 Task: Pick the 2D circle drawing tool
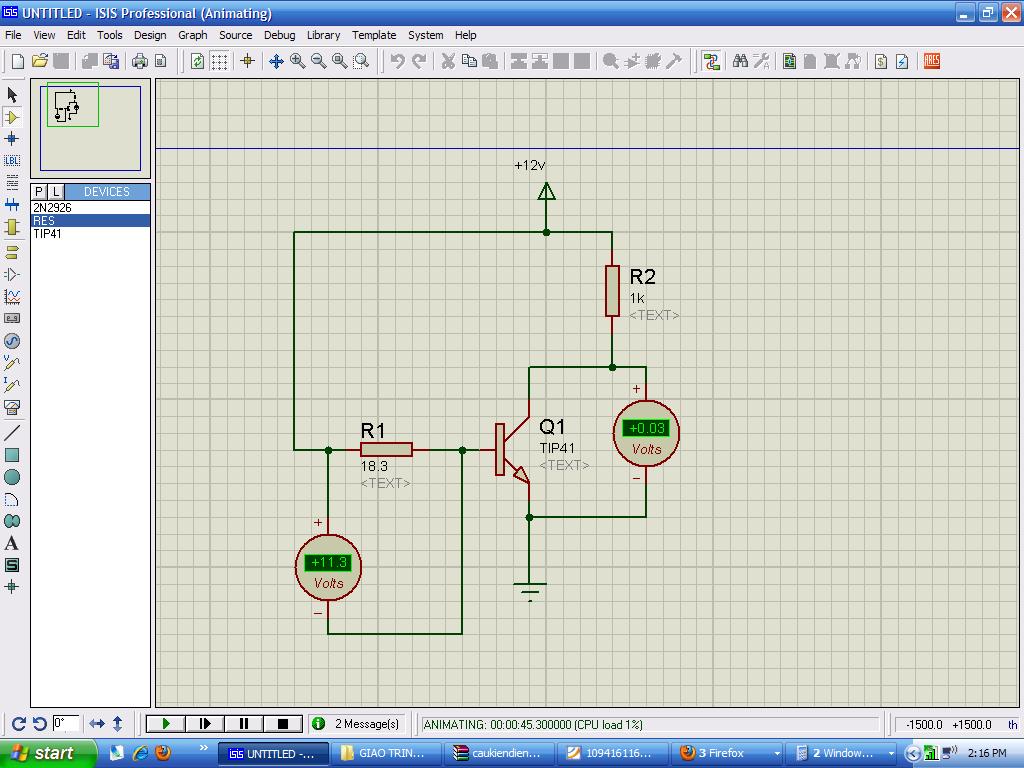pyautogui.click(x=12, y=477)
